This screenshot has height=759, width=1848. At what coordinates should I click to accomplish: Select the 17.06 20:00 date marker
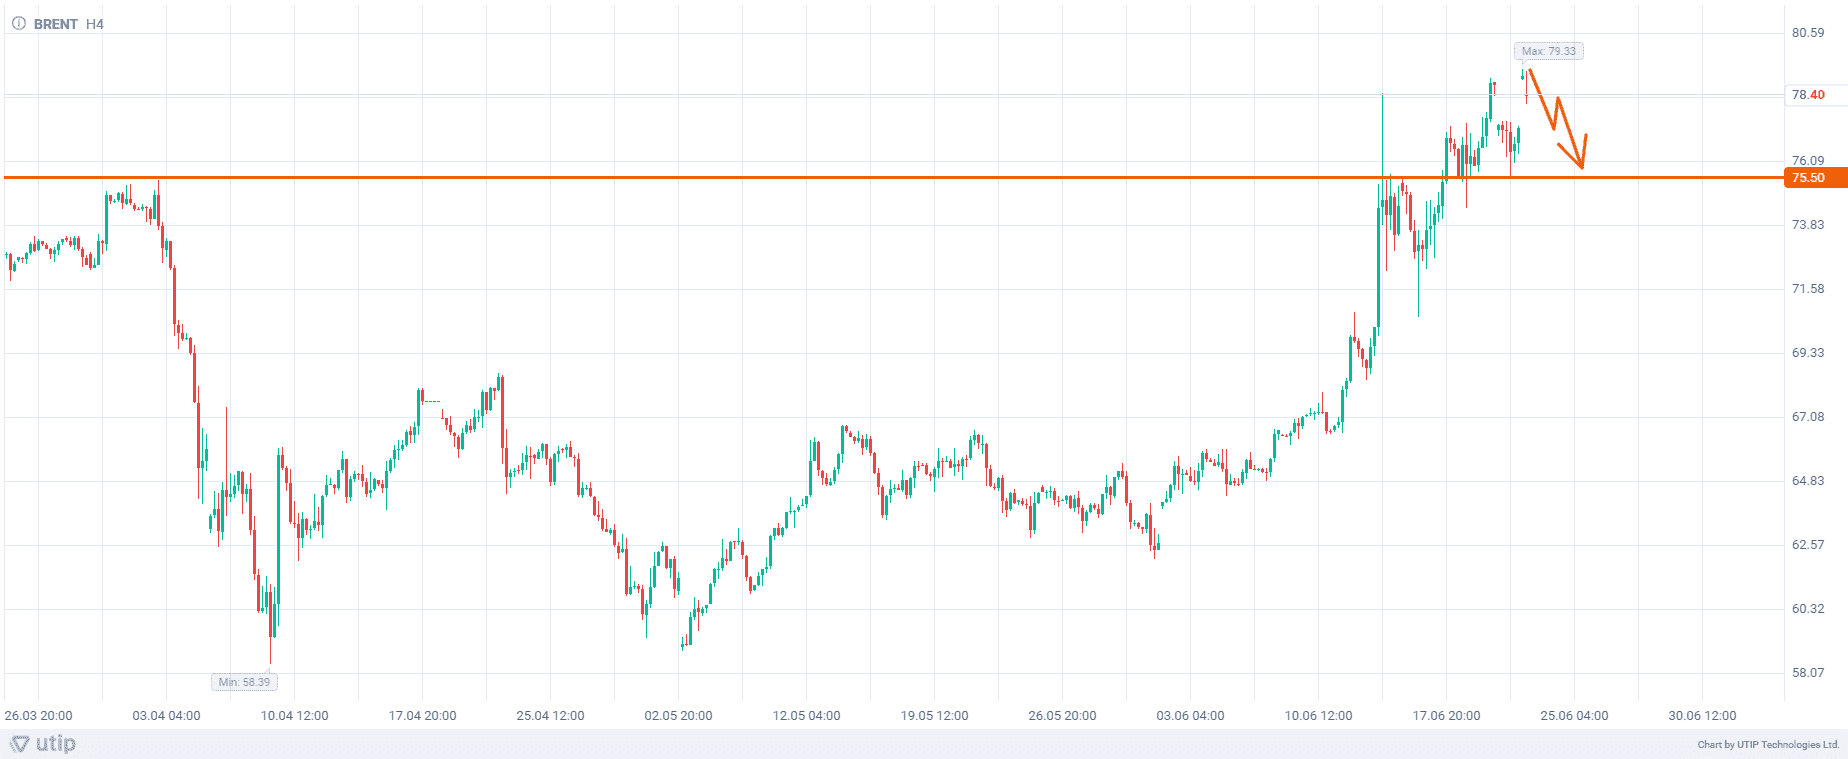click(x=1446, y=715)
